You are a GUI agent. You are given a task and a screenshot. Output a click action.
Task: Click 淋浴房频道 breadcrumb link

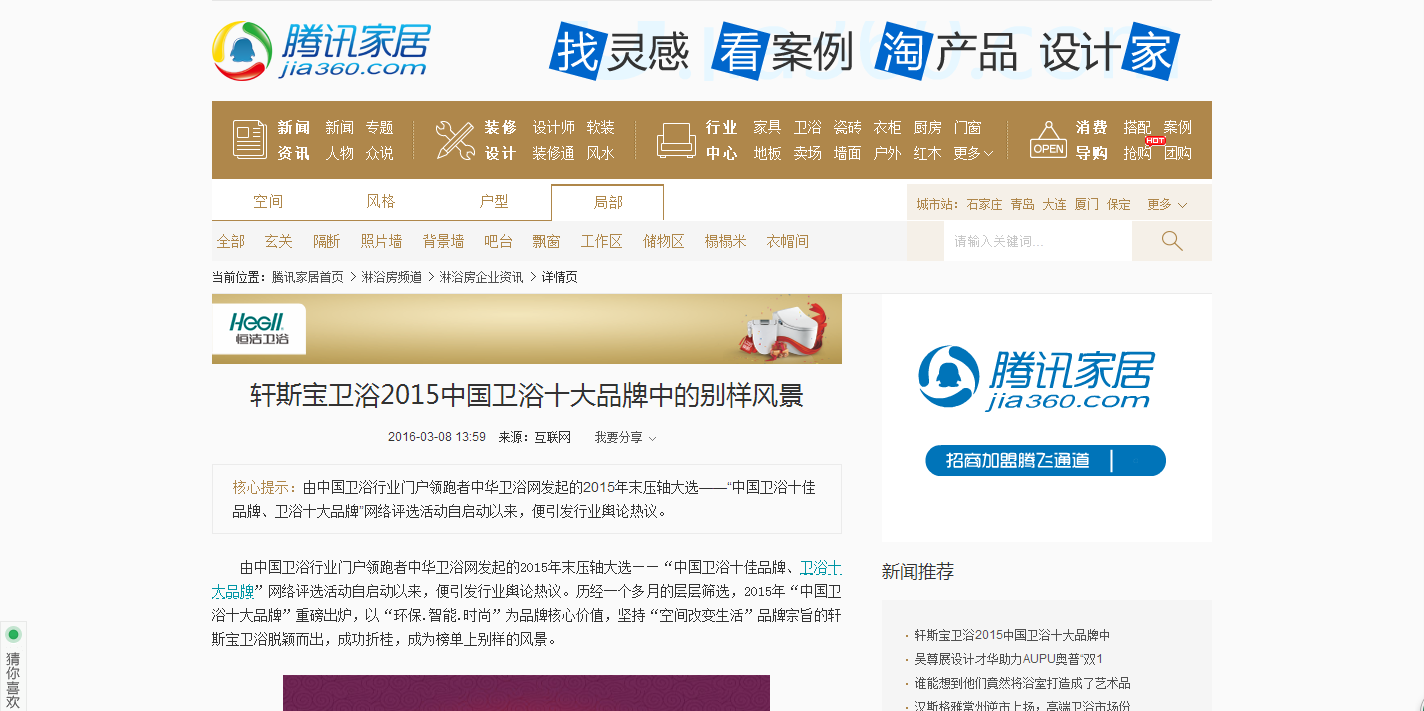point(391,277)
